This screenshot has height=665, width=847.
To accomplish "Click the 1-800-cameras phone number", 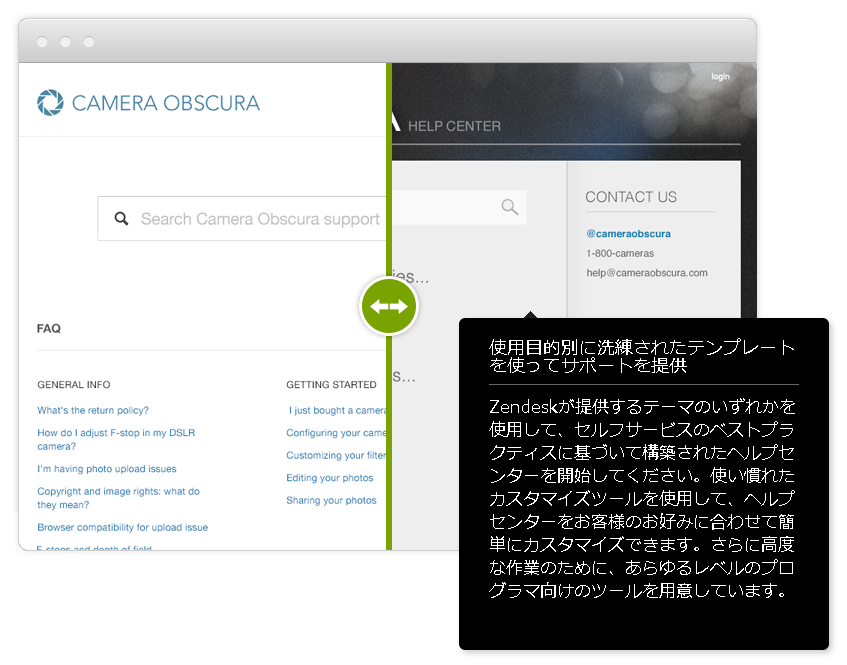I will [x=620, y=253].
